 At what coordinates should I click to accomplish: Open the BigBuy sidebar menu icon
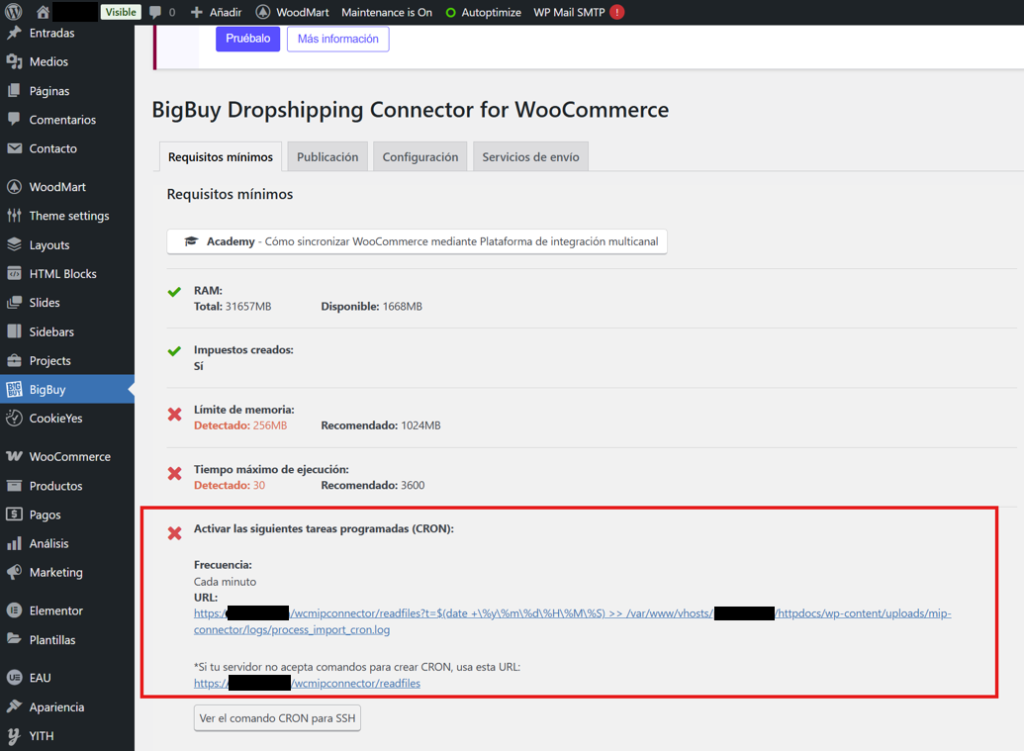pyautogui.click(x=14, y=389)
